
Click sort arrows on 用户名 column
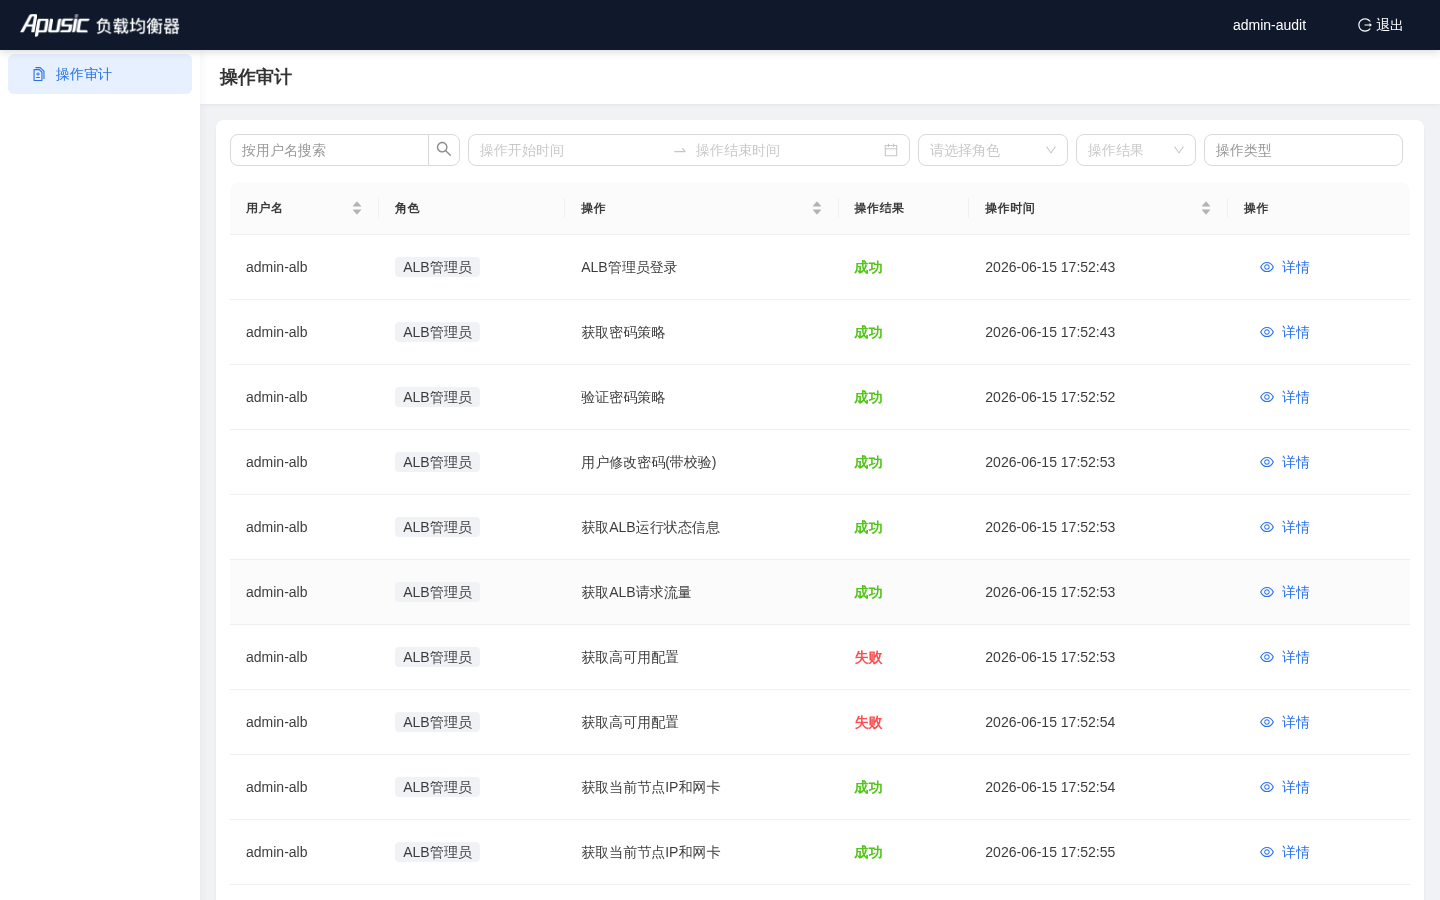(357, 208)
